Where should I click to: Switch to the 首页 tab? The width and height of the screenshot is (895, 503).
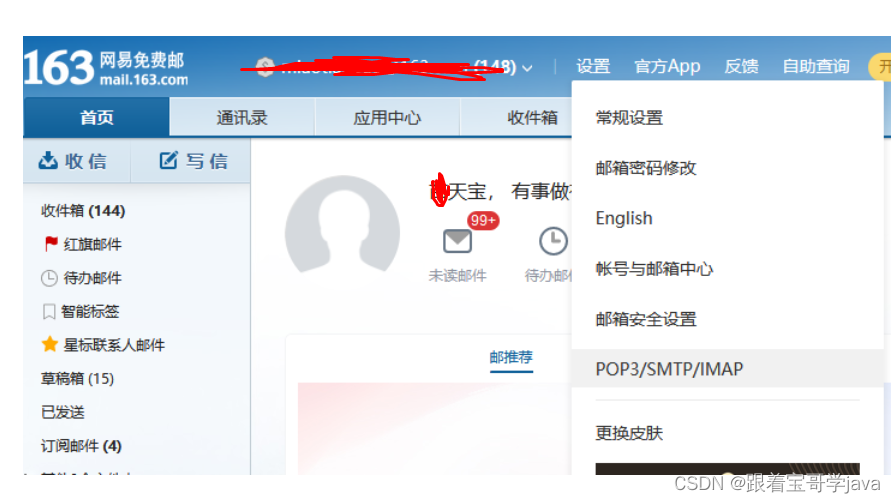96,117
